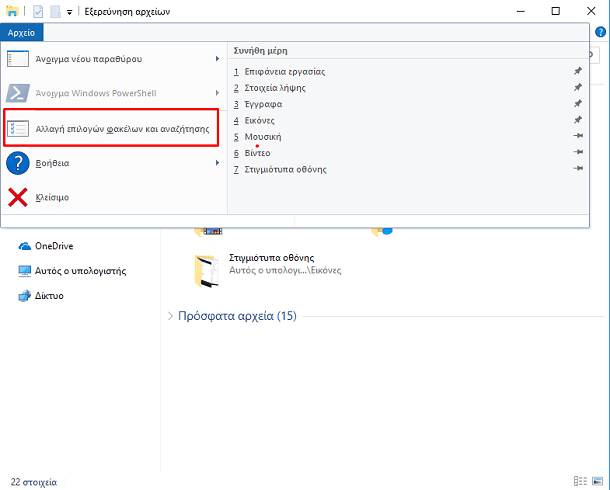Pin Στιγμιότυπα οθόνης using its pin icon
This screenshot has height=490, width=610.
pyautogui.click(x=578, y=168)
